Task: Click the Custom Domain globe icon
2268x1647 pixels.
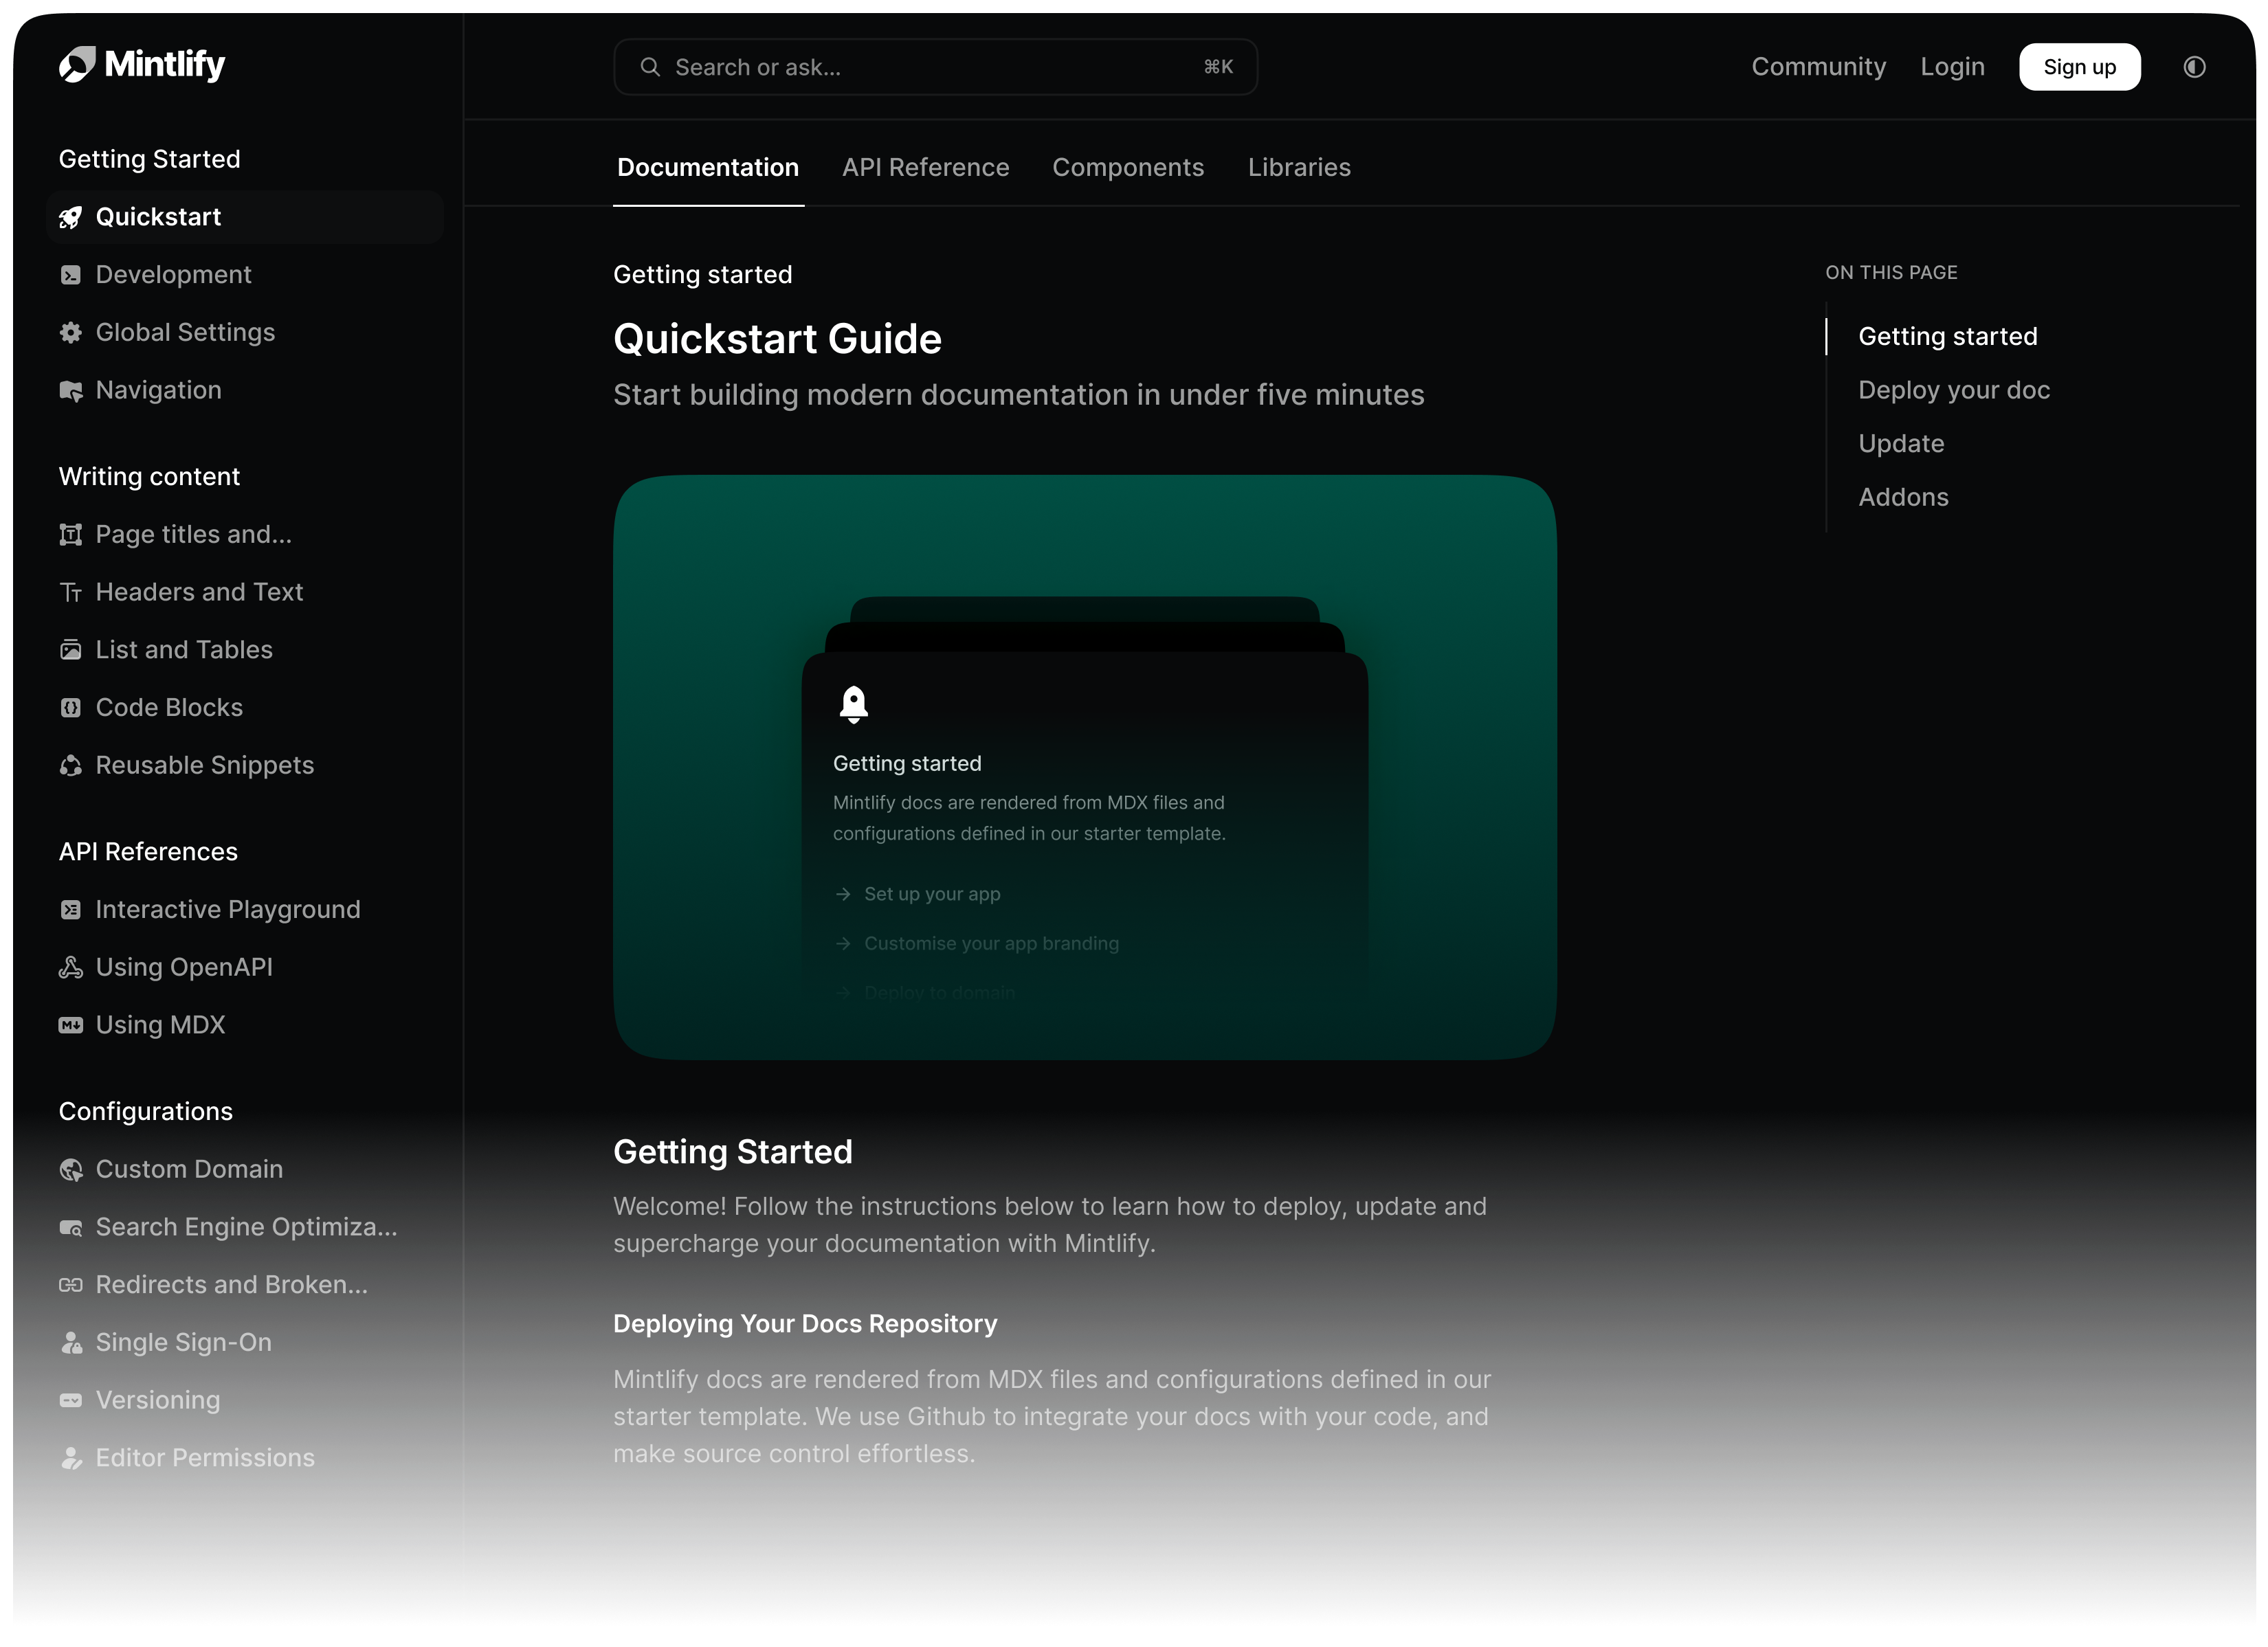Action: 70,1170
